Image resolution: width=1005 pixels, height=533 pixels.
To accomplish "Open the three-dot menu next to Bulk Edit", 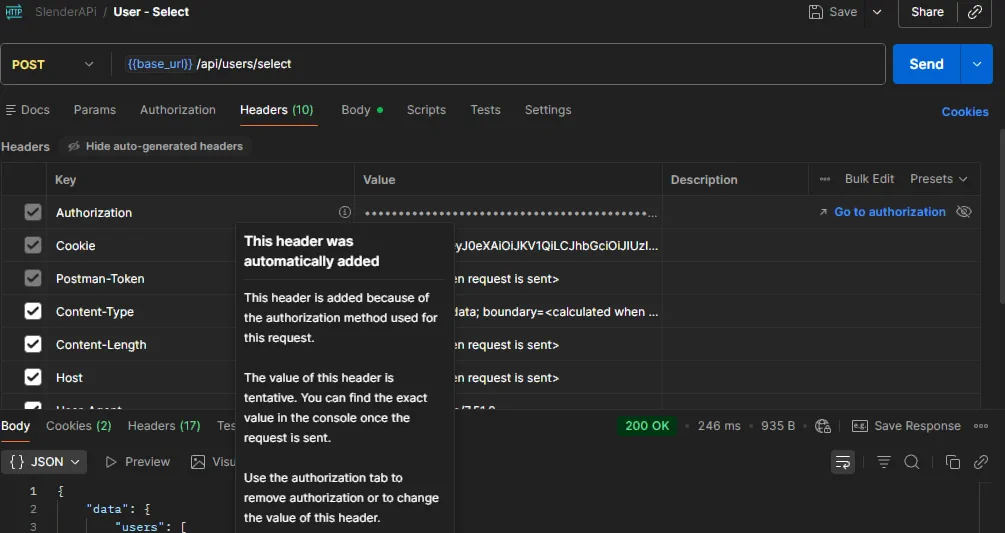I will click(x=825, y=179).
